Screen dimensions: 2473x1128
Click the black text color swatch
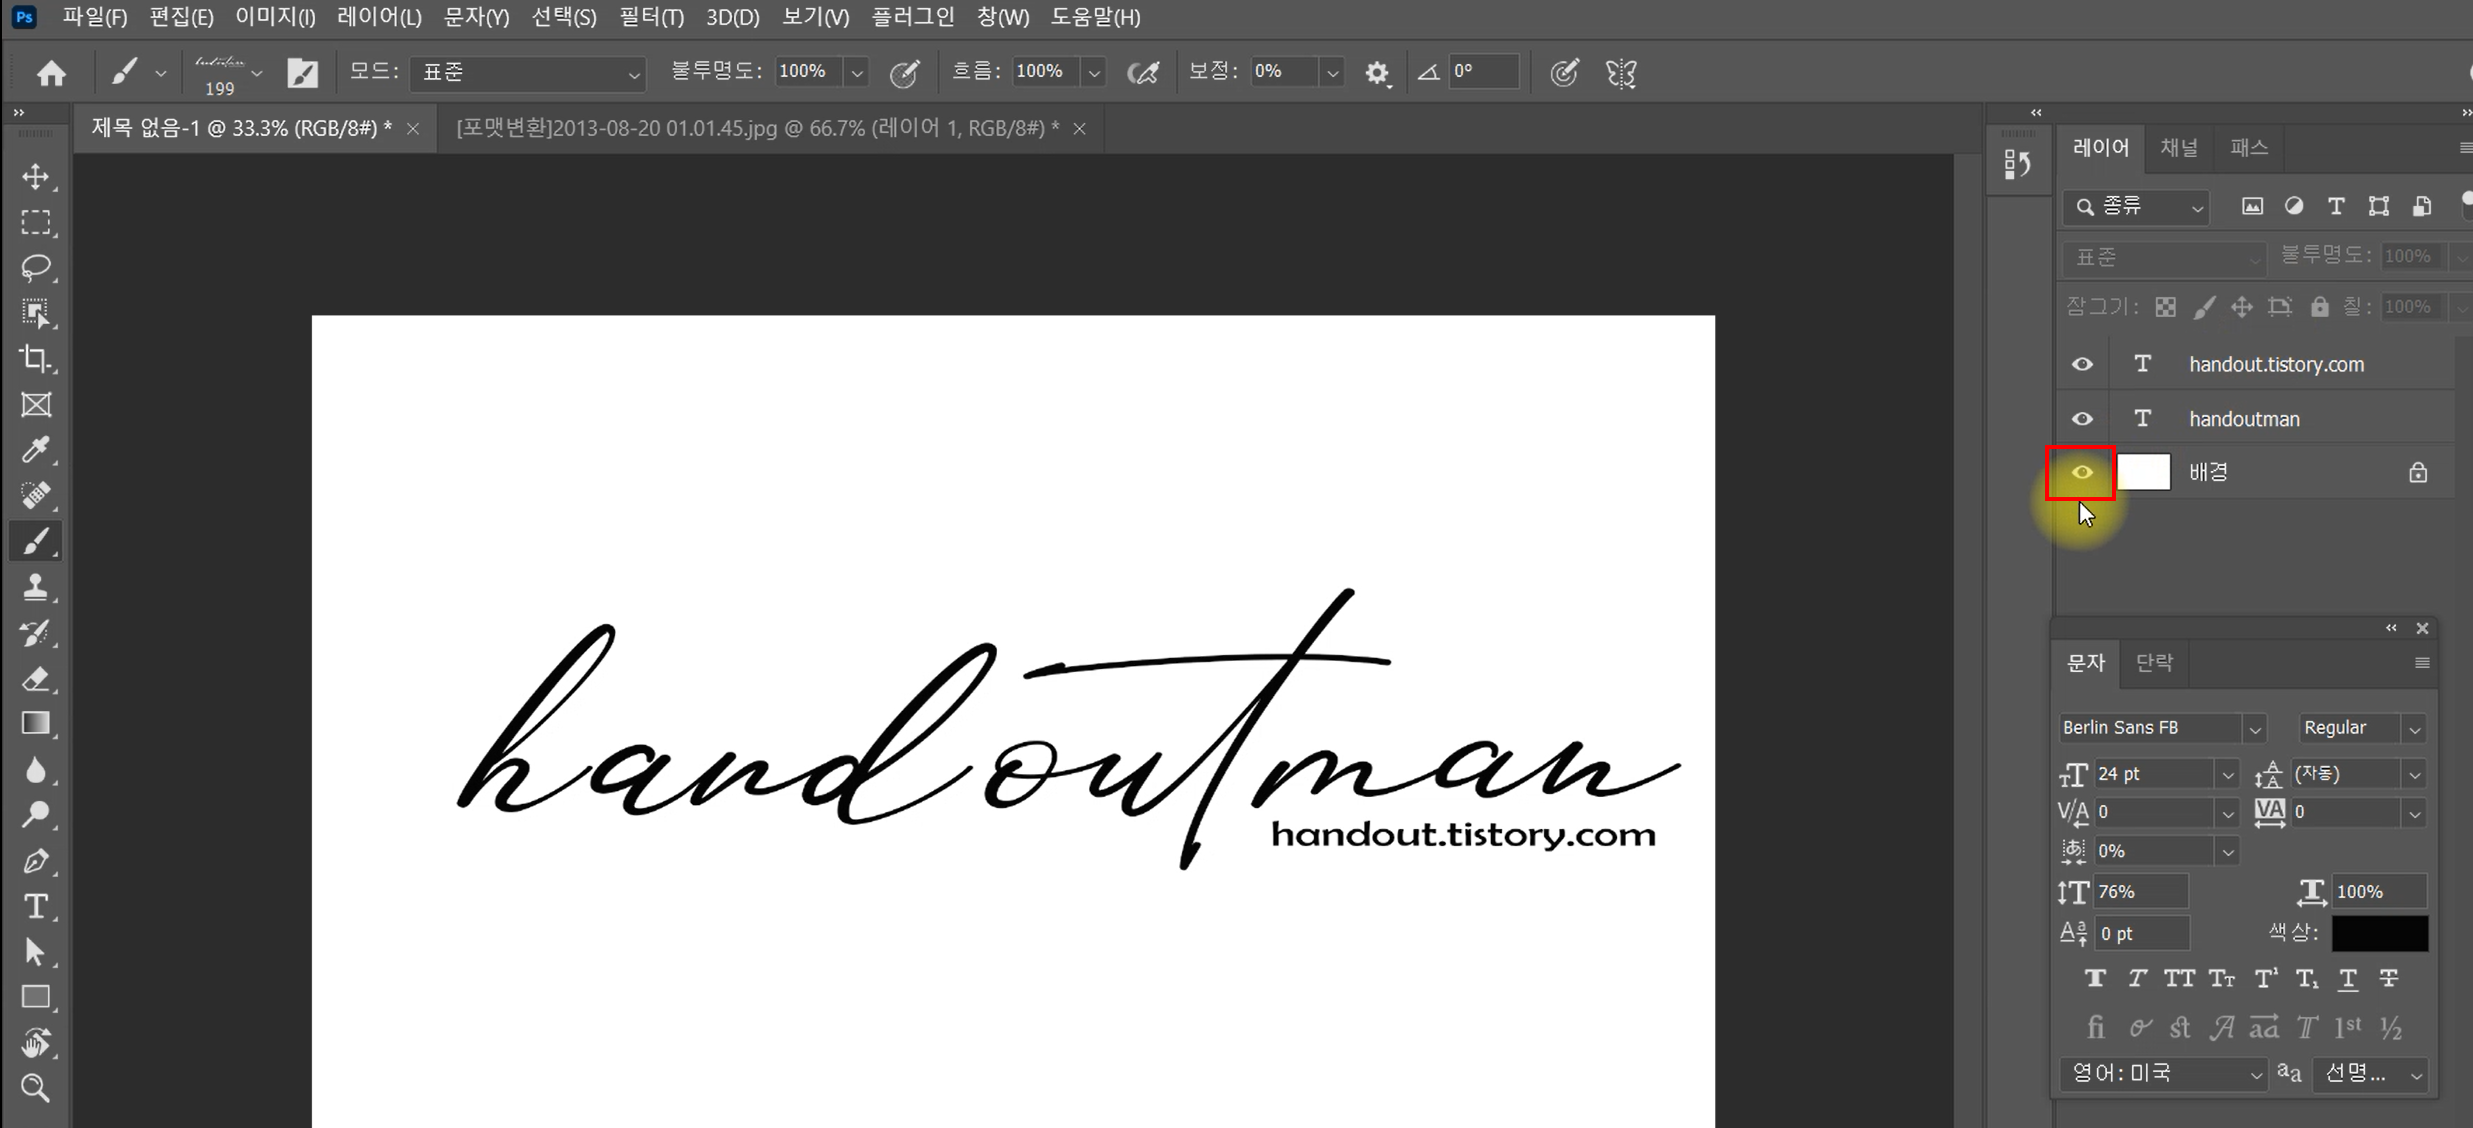pos(2379,933)
